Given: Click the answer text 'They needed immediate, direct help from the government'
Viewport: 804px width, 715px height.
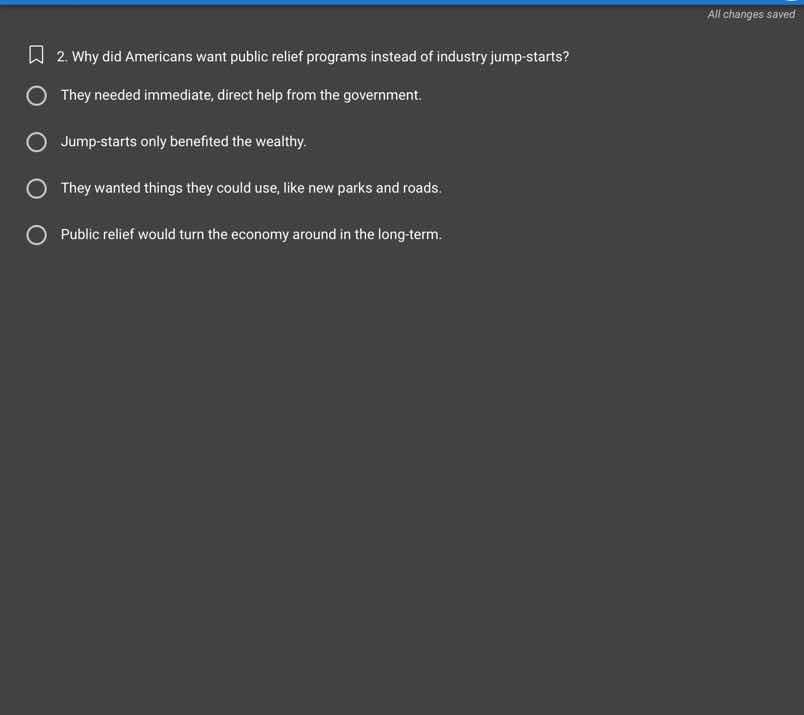Looking at the screenshot, I should coord(241,95).
